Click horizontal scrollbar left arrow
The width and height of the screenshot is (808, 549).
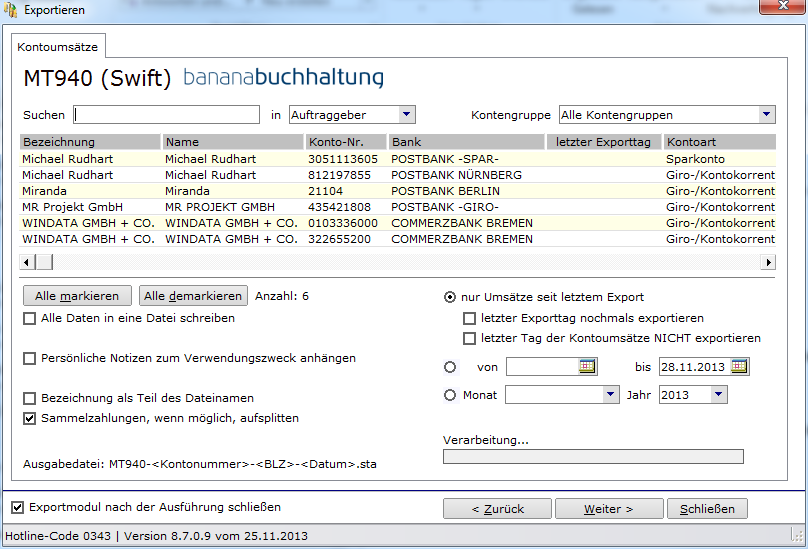[27, 262]
